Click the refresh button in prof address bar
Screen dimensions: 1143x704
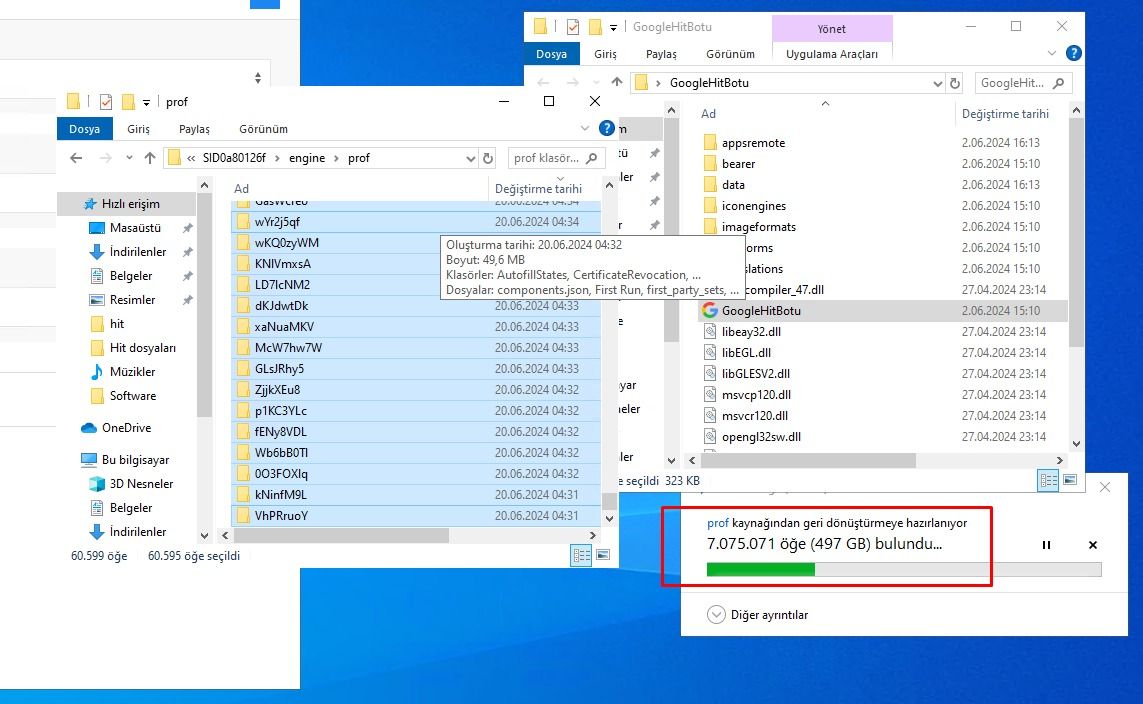click(x=488, y=158)
